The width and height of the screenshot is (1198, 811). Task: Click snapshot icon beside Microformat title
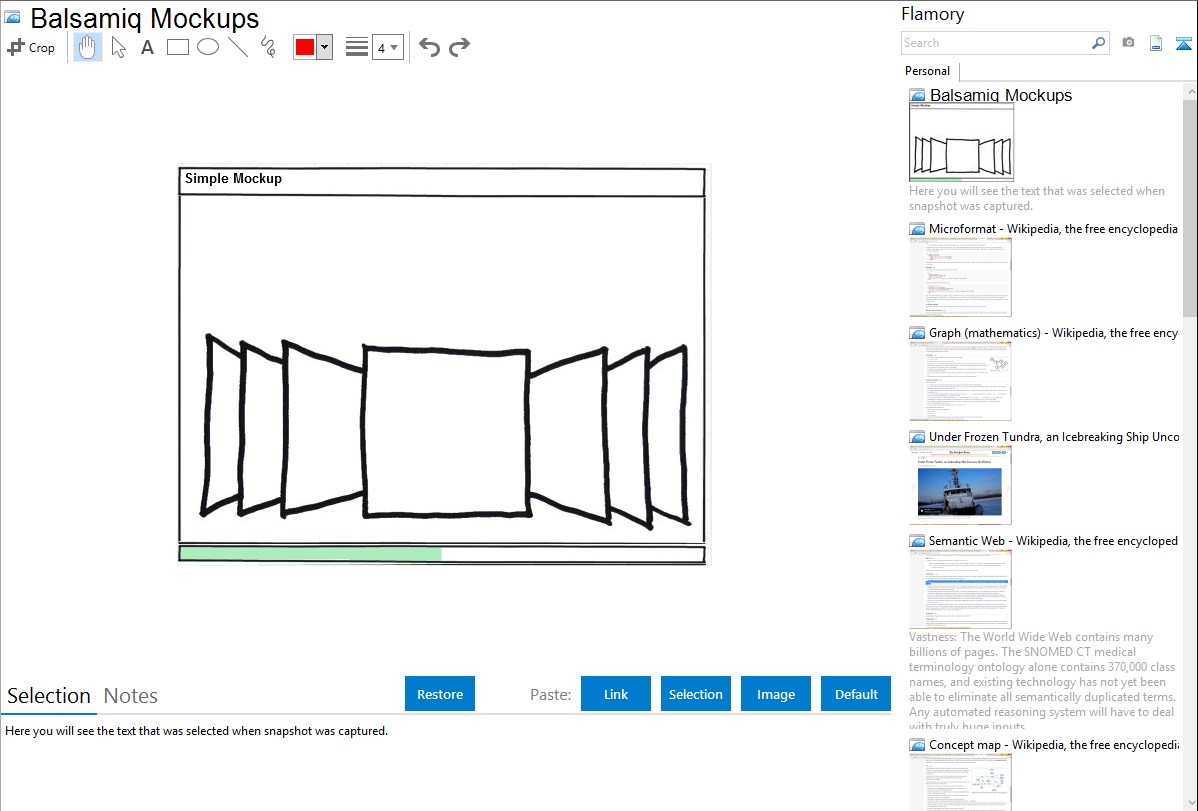(x=917, y=229)
